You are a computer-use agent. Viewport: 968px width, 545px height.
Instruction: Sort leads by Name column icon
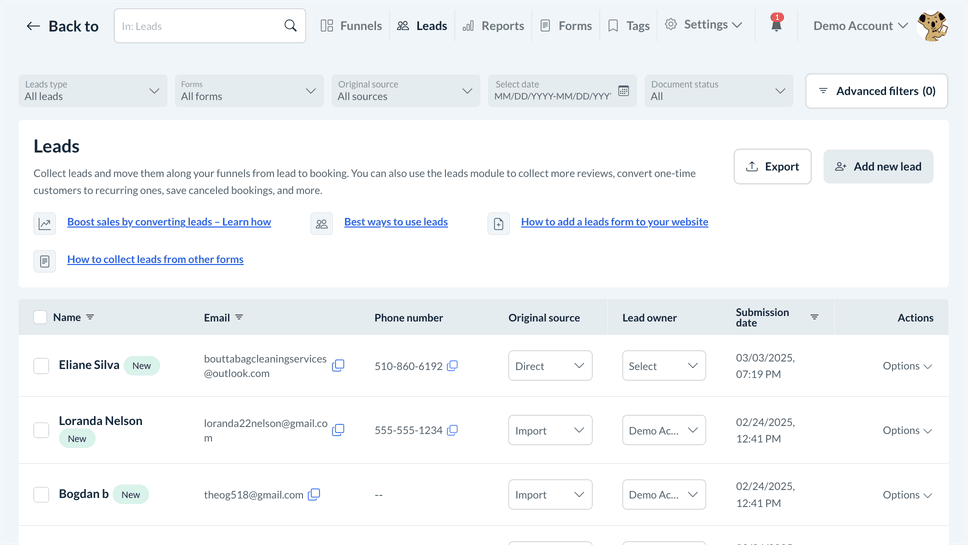pyautogui.click(x=90, y=317)
